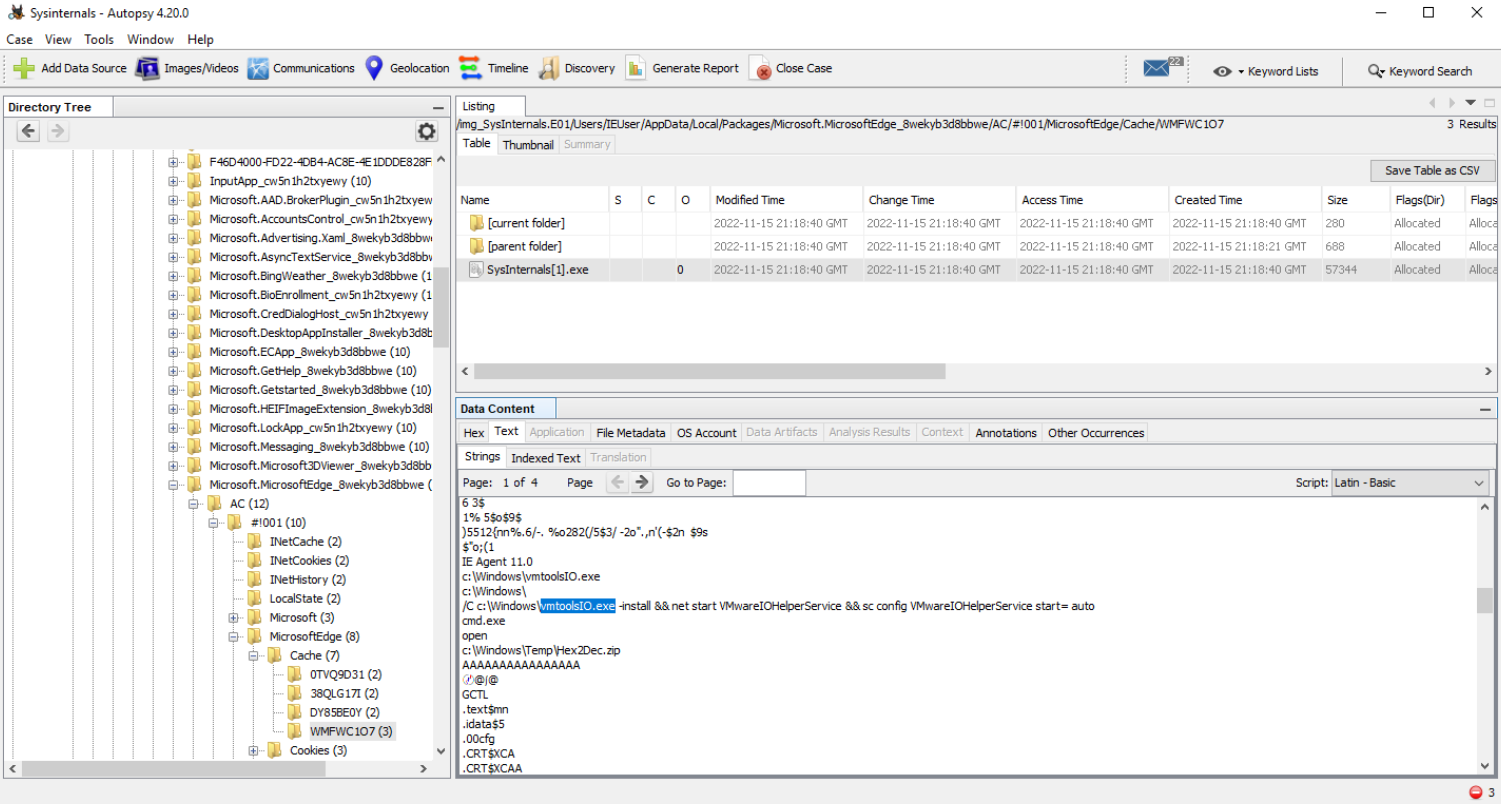1501x804 pixels.
Task: Click the red error indicator in the status bar
Action: [x=1476, y=792]
